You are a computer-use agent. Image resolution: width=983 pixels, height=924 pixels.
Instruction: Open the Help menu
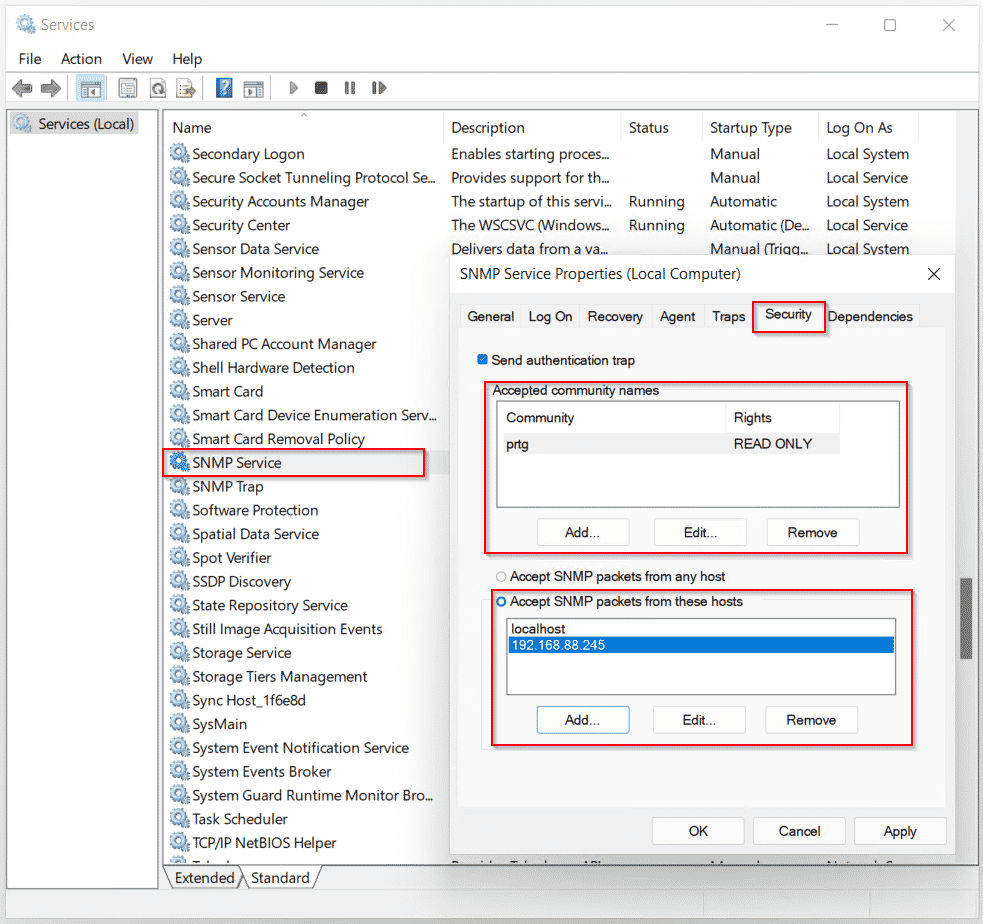coord(187,59)
